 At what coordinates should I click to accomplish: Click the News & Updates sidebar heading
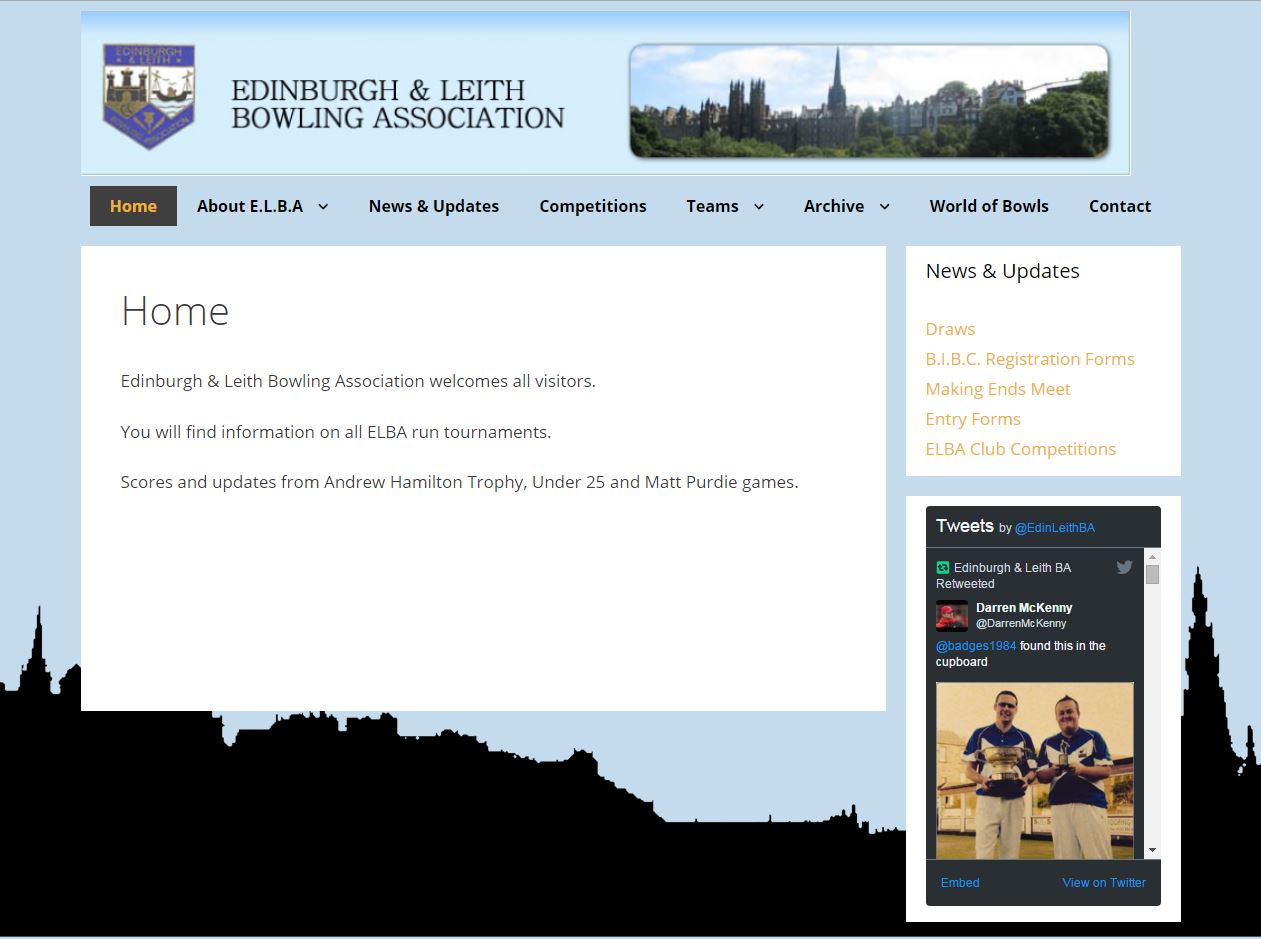pyautogui.click(x=1003, y=271)
